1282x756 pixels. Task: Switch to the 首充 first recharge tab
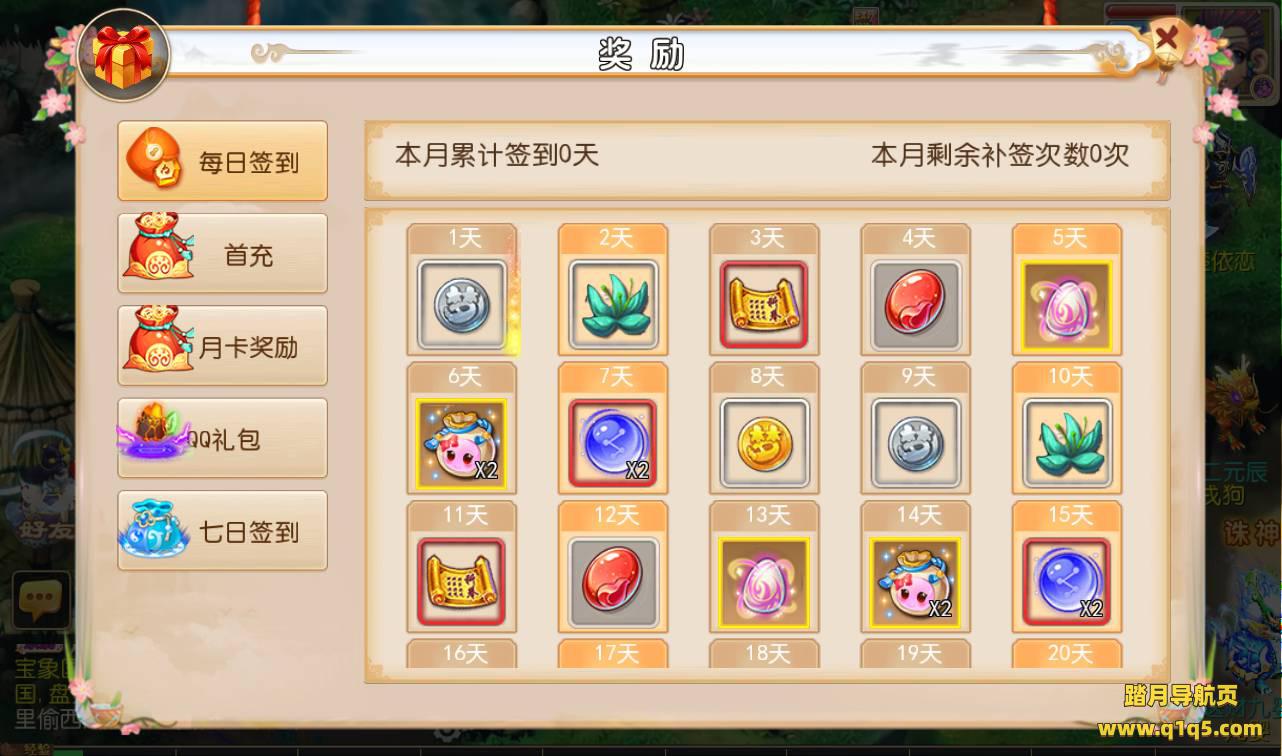[223, 254]
